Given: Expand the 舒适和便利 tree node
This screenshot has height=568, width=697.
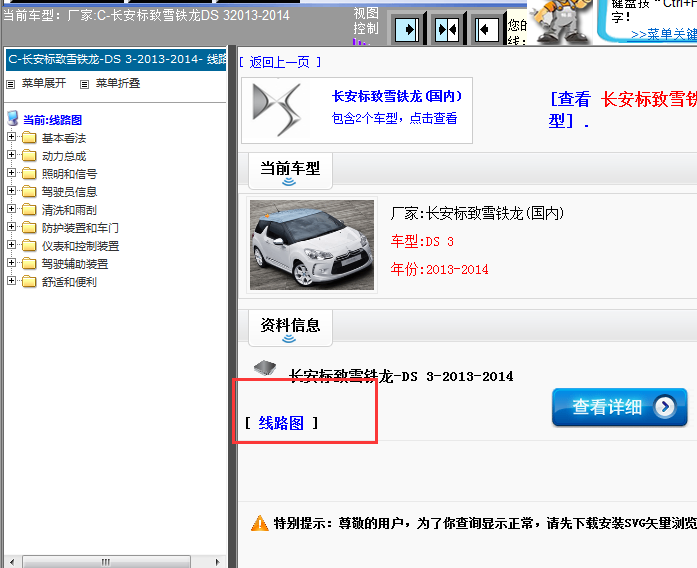Looking at the screenshot, I should pos(12,280).
